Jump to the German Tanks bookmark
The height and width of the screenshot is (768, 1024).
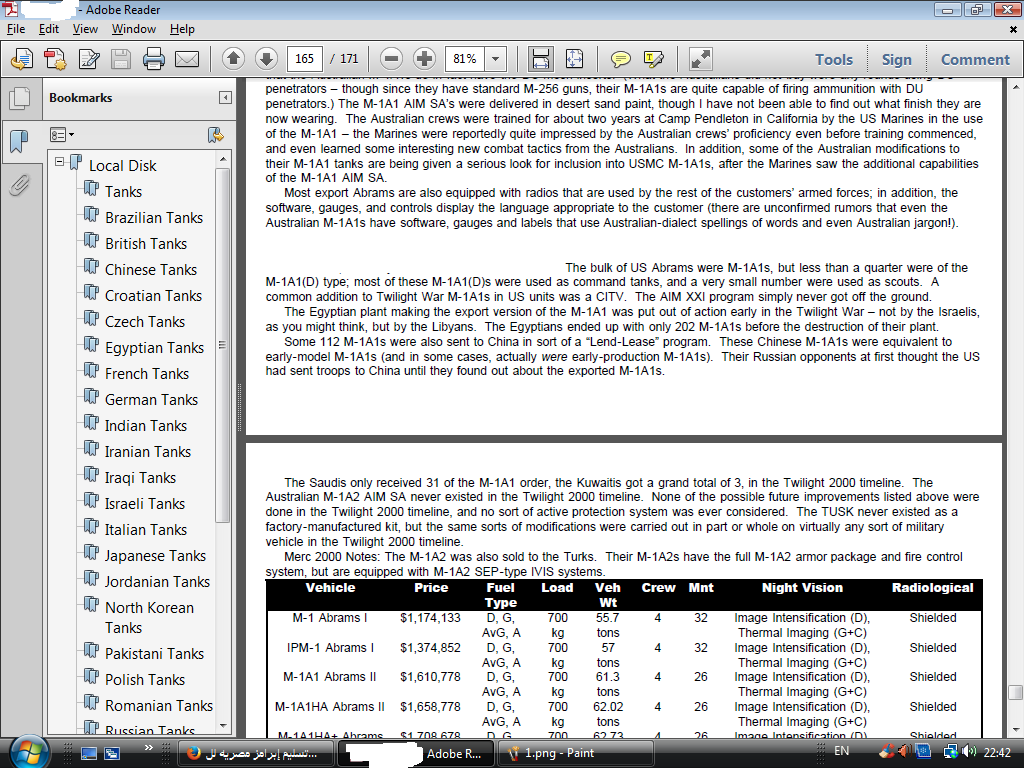[x=152, y=400]
